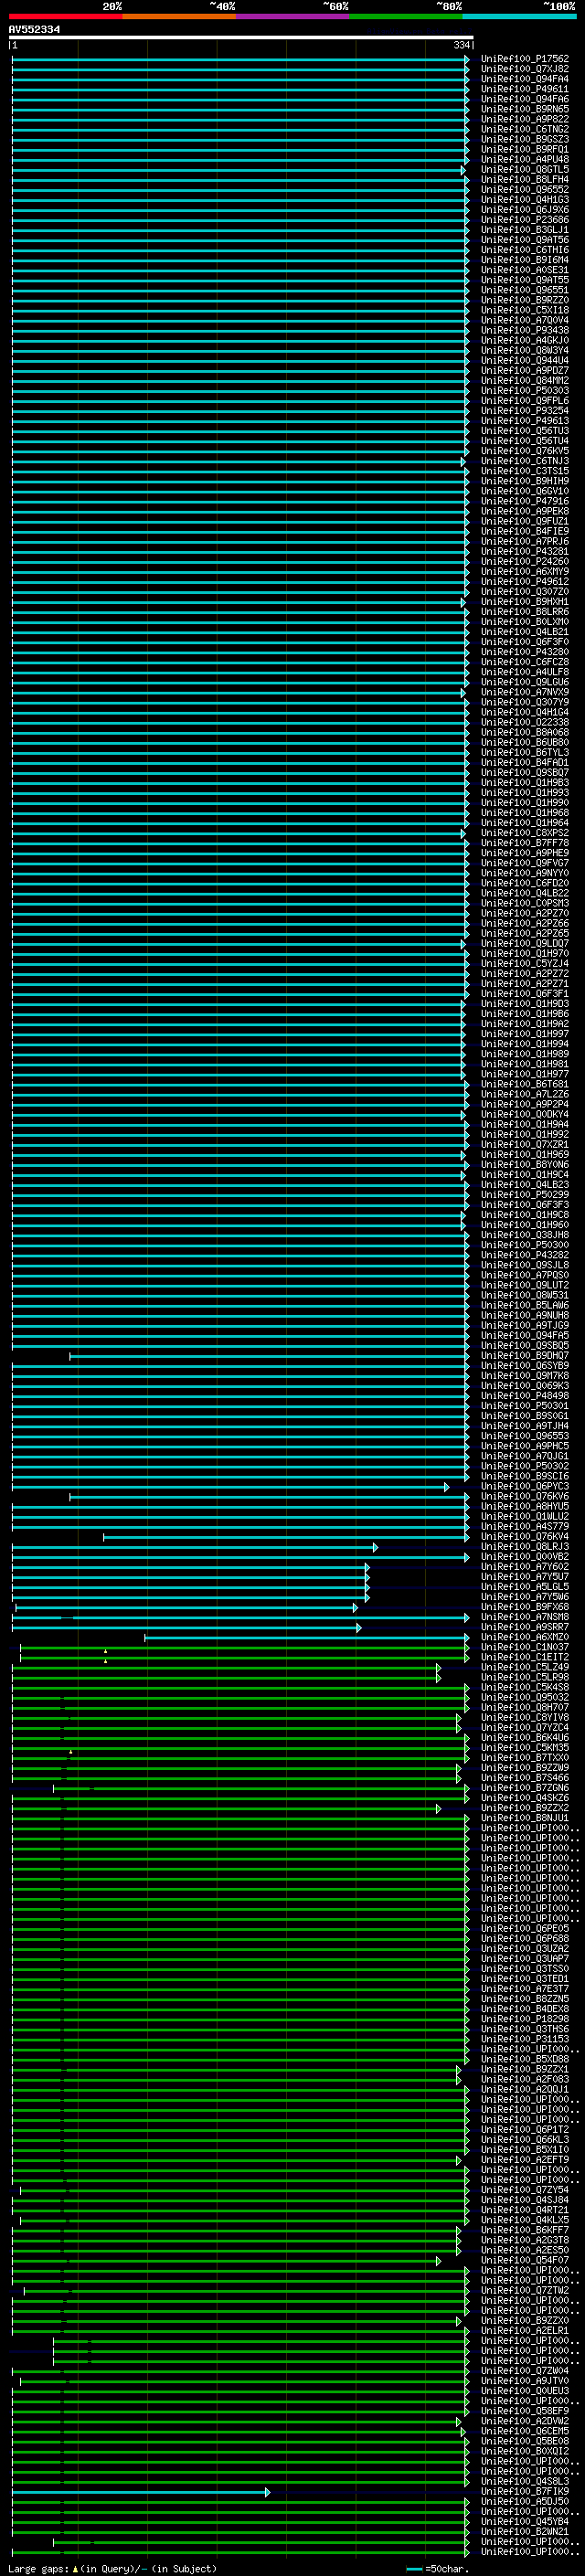Open hit UniRef100_P50299
This screenshot has height=2576, width=585.
click(x=525, y=1195)
